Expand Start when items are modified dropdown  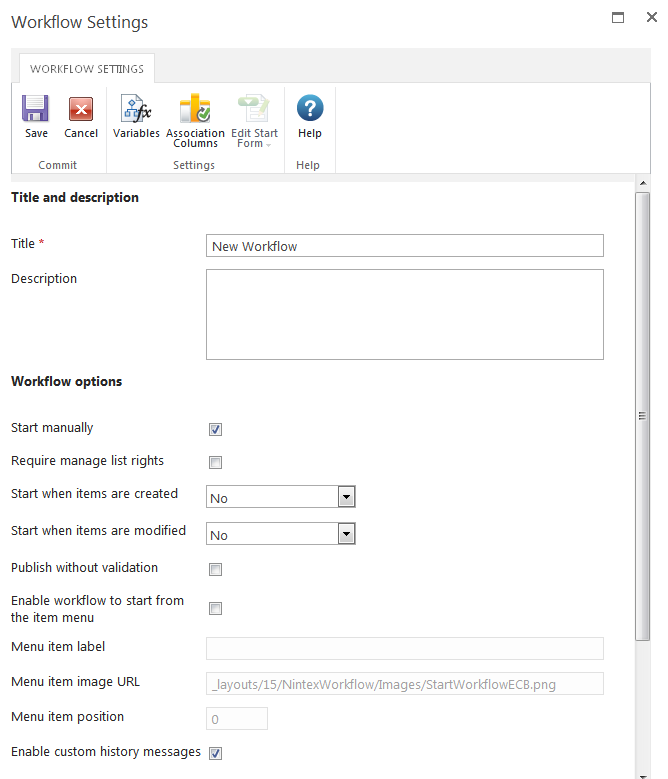tap(346, 534)
